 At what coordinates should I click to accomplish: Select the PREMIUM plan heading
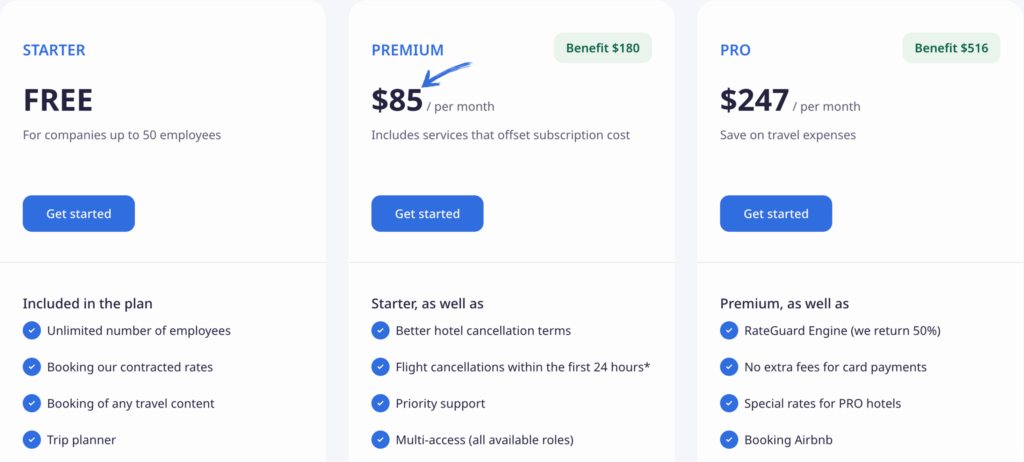pyautogui.click(x=407, y=50)
